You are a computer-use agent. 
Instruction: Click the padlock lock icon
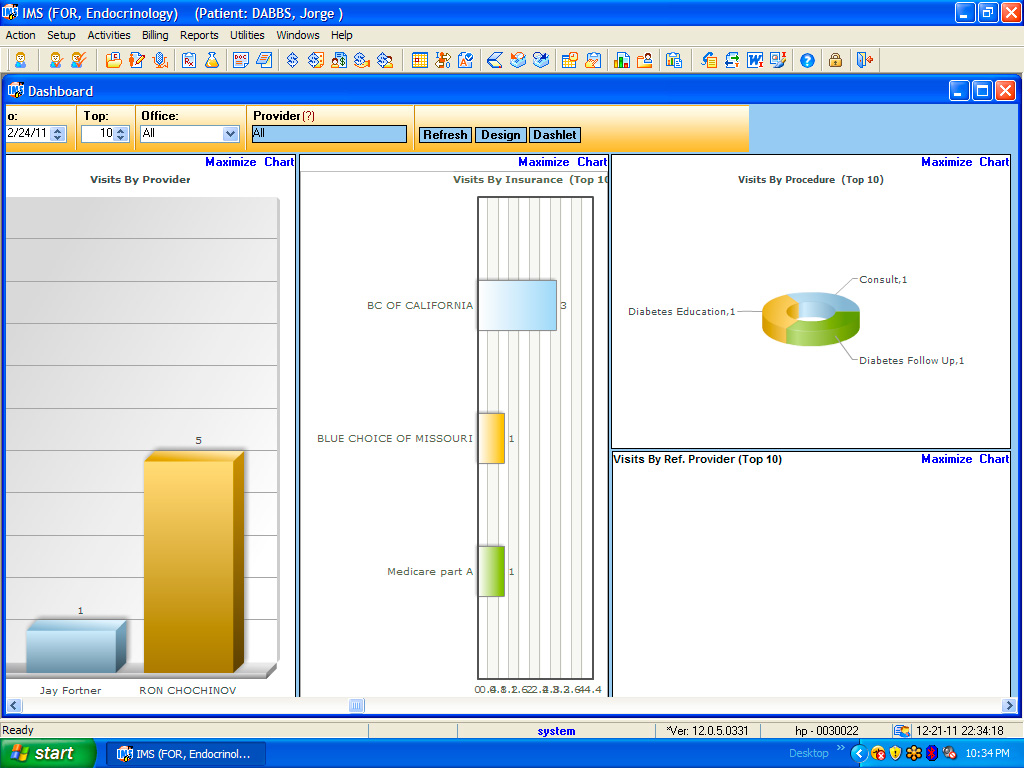coord(835,61)
